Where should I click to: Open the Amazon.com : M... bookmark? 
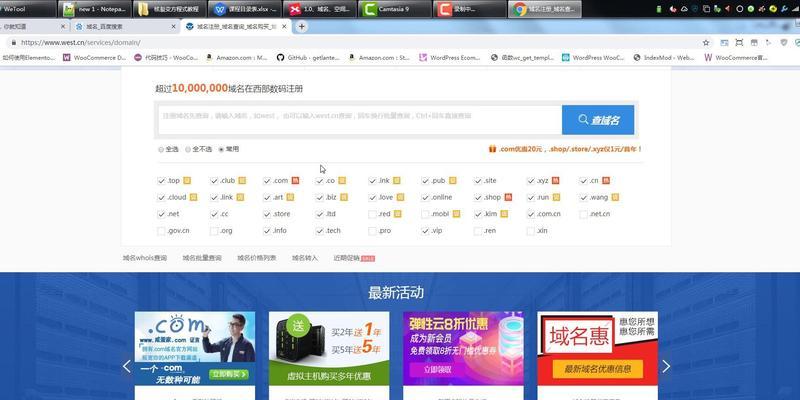click(237, 58)
